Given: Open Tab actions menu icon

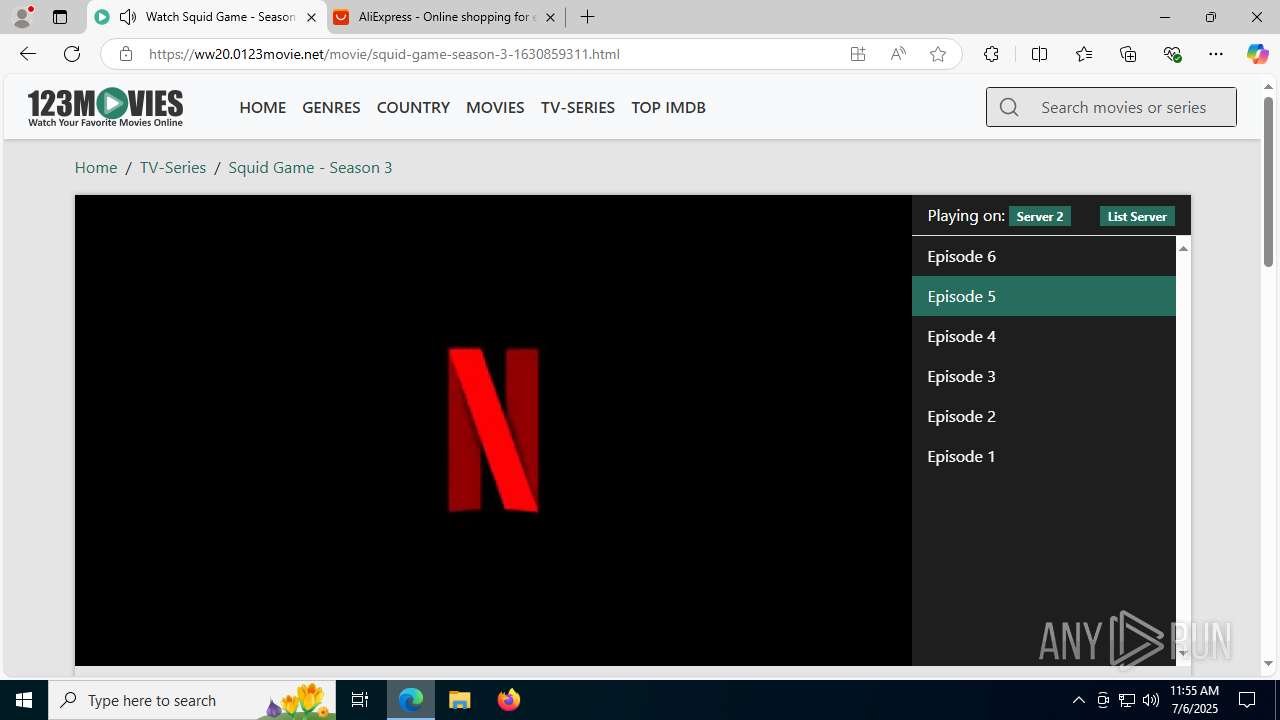Looking at the screenshot, I should pos(60,17).
